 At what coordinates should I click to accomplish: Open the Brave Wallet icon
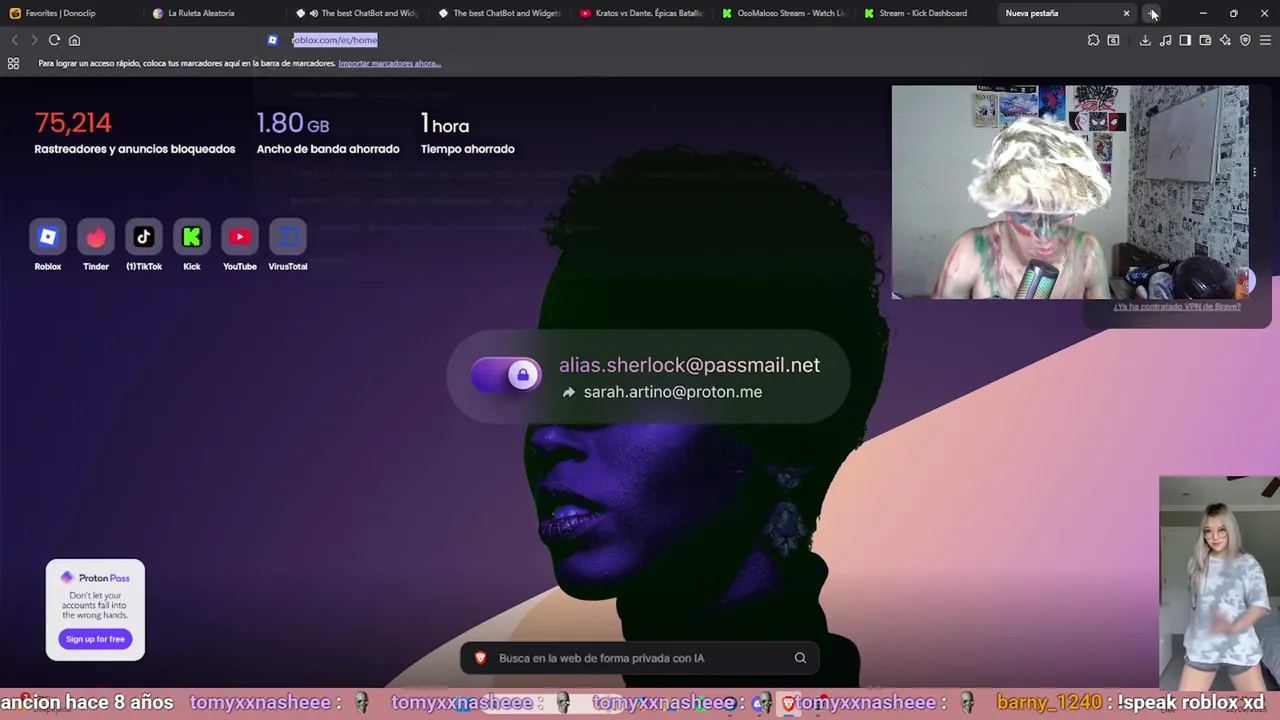coord(1205,40)
